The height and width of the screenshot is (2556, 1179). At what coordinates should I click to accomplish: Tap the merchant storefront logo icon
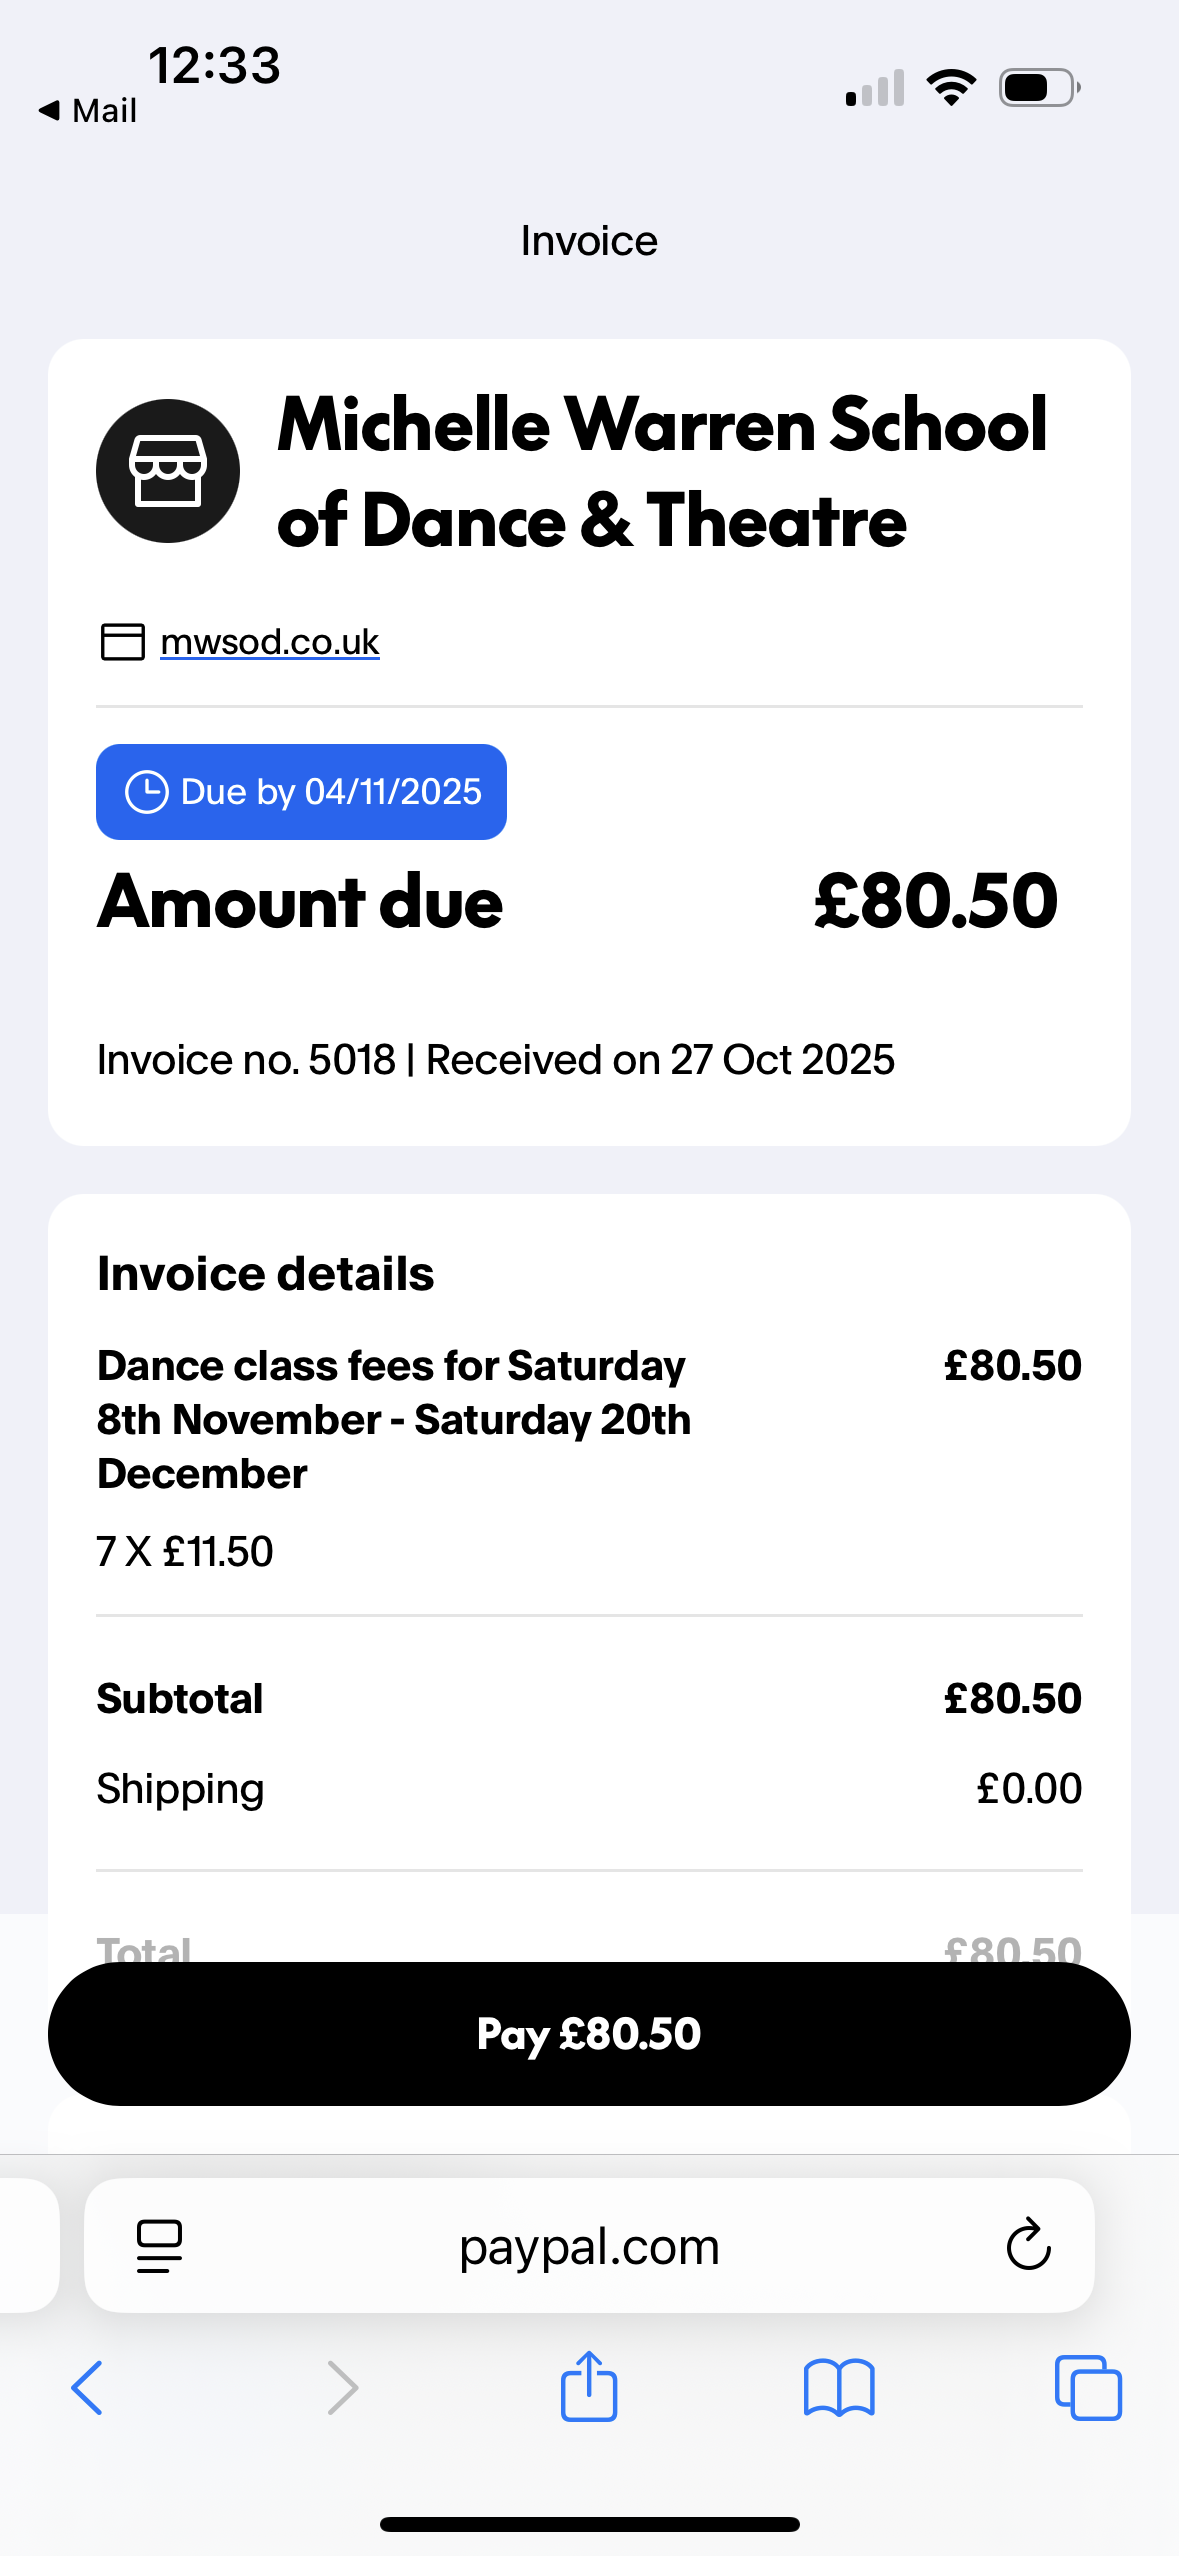click(168, 471)
